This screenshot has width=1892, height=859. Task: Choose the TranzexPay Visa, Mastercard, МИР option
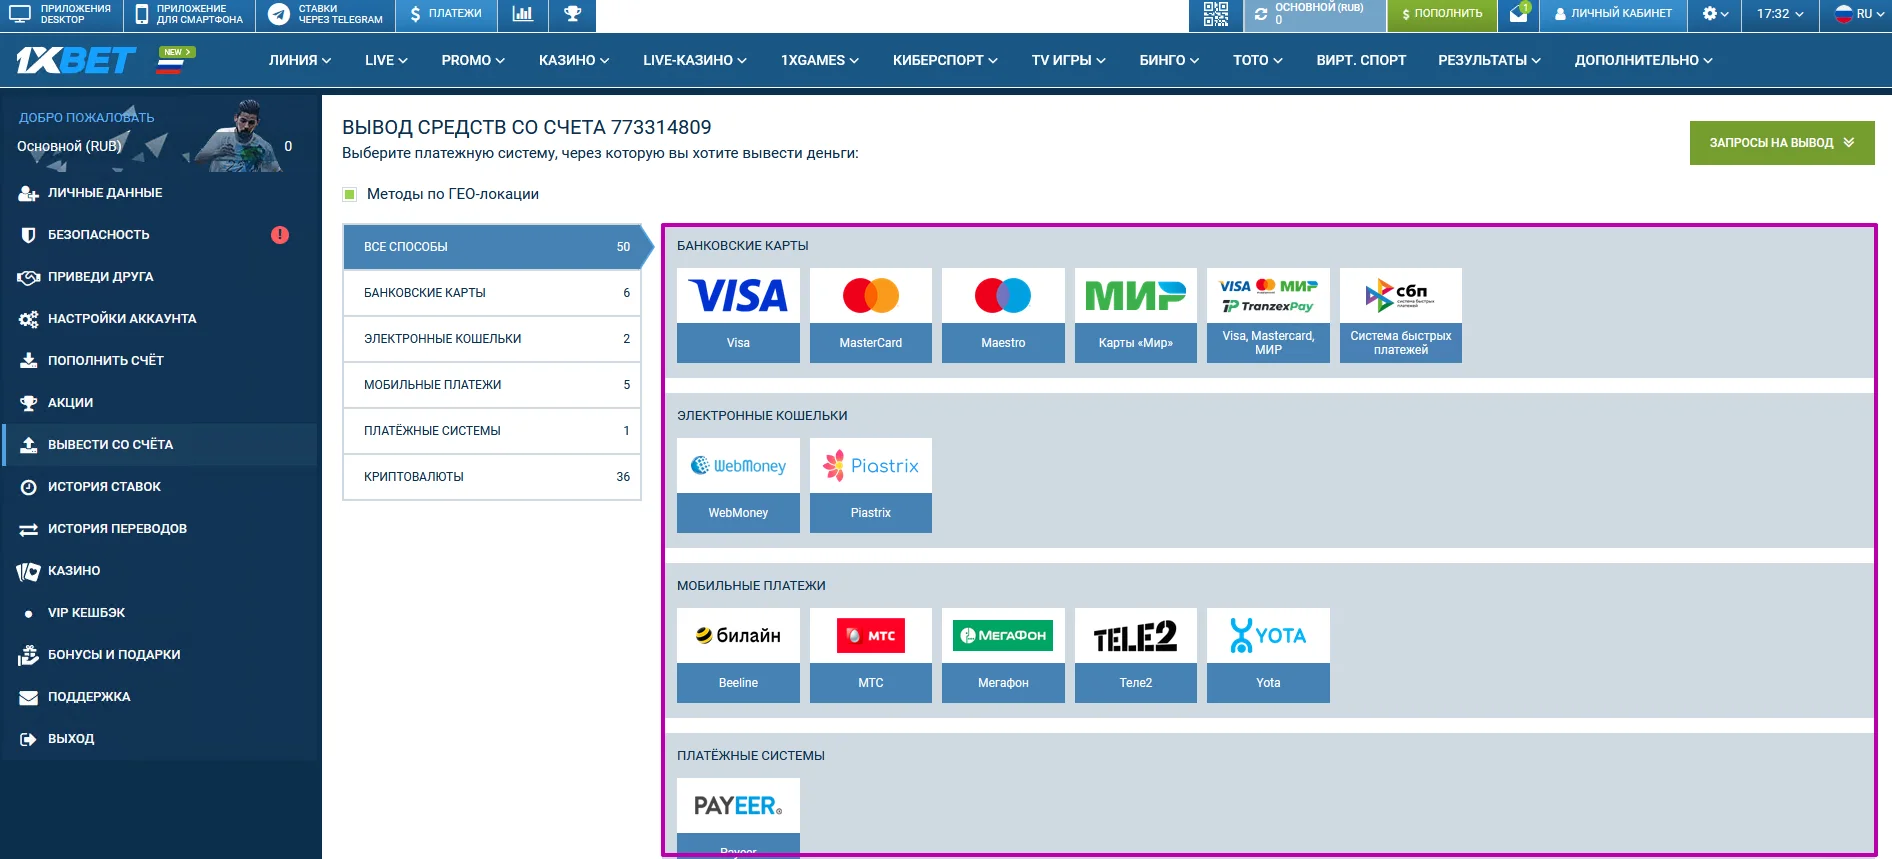(x=1268, y=315)
